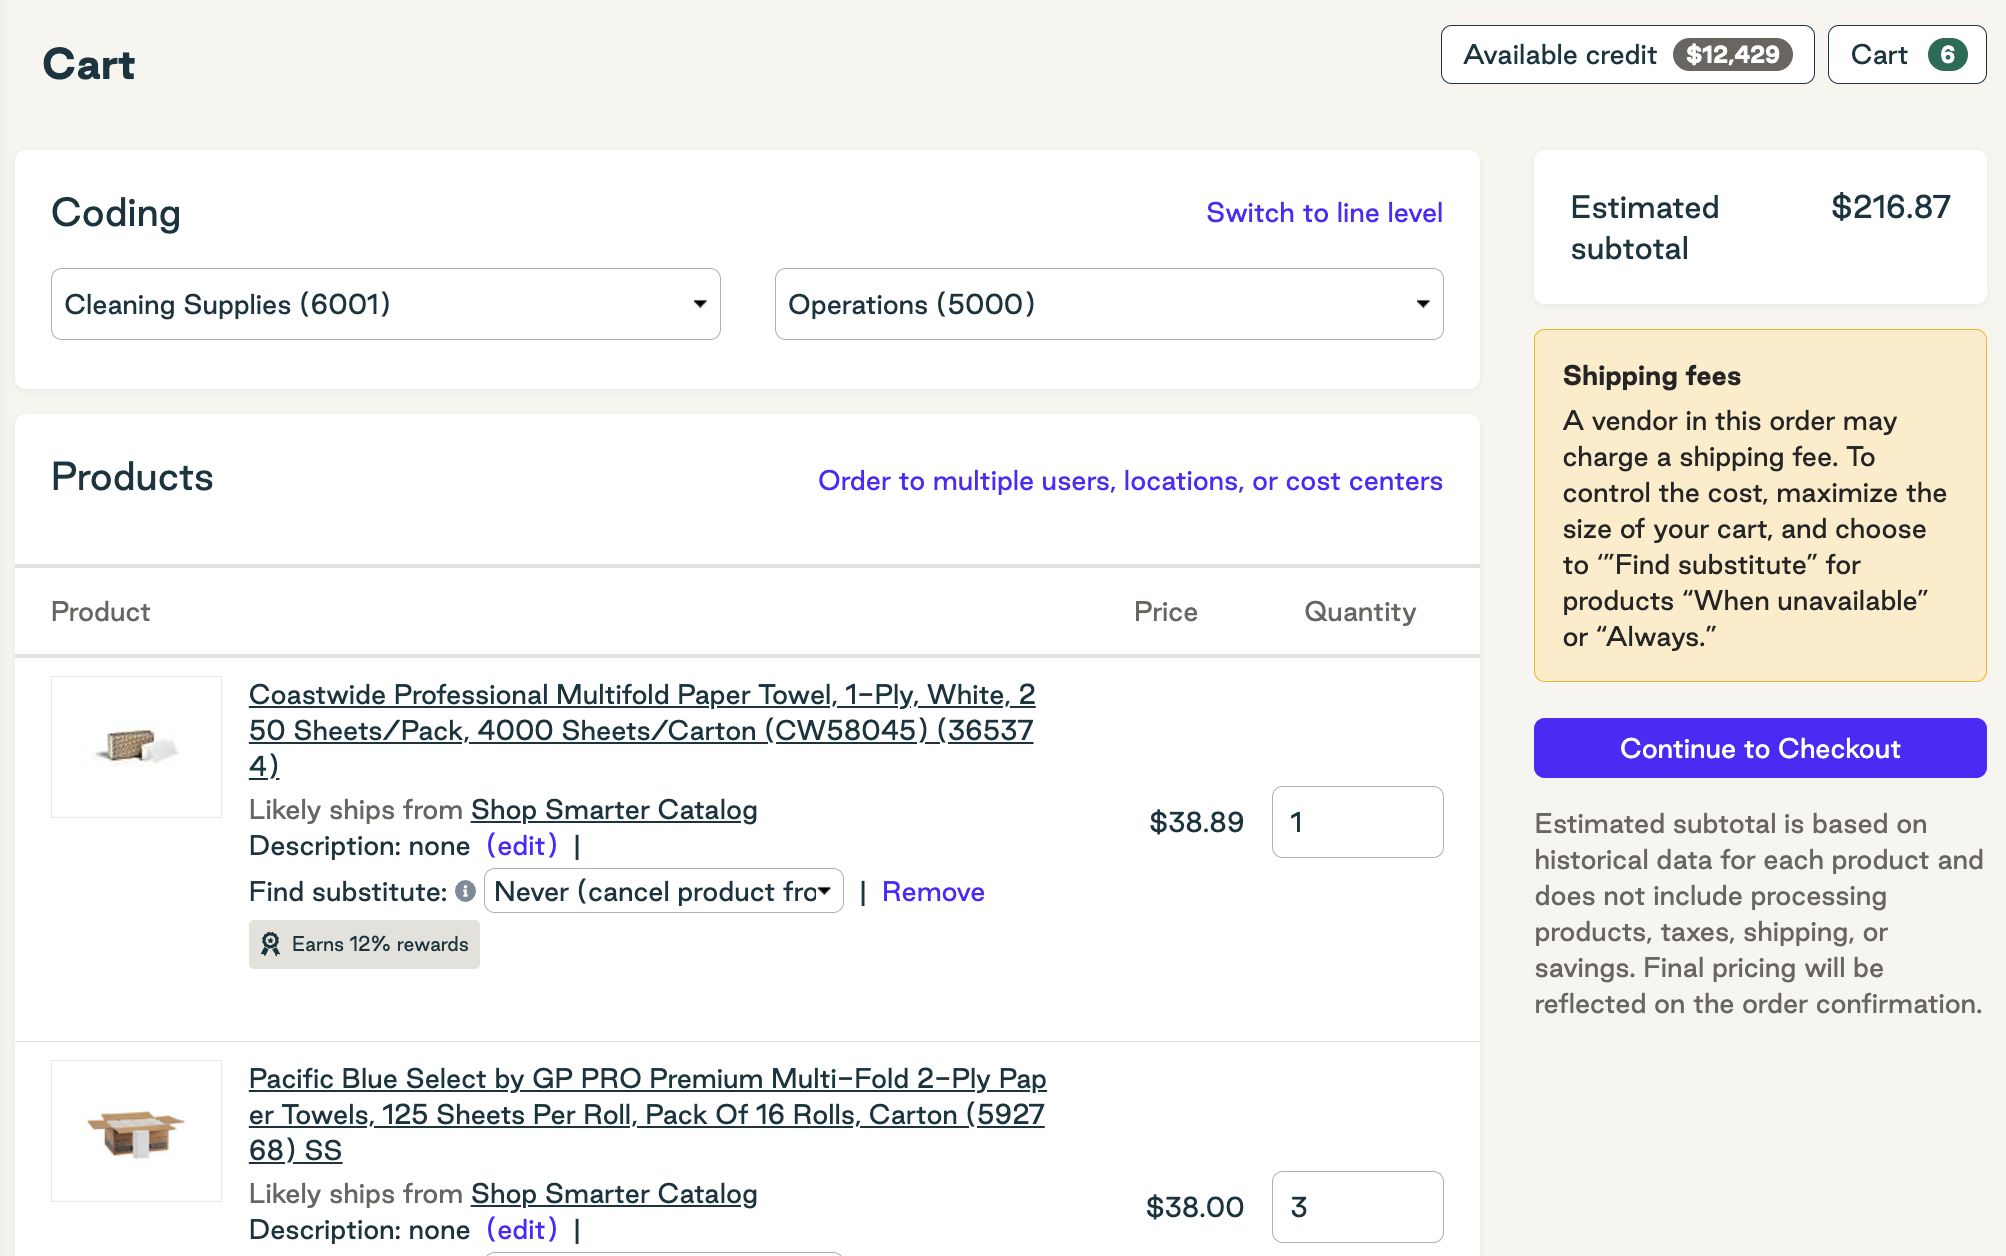The height and width of the screenshot is (1256, 2006).
Task: Edit description for the Coastwide paper towel
Action: coord(522,845)
